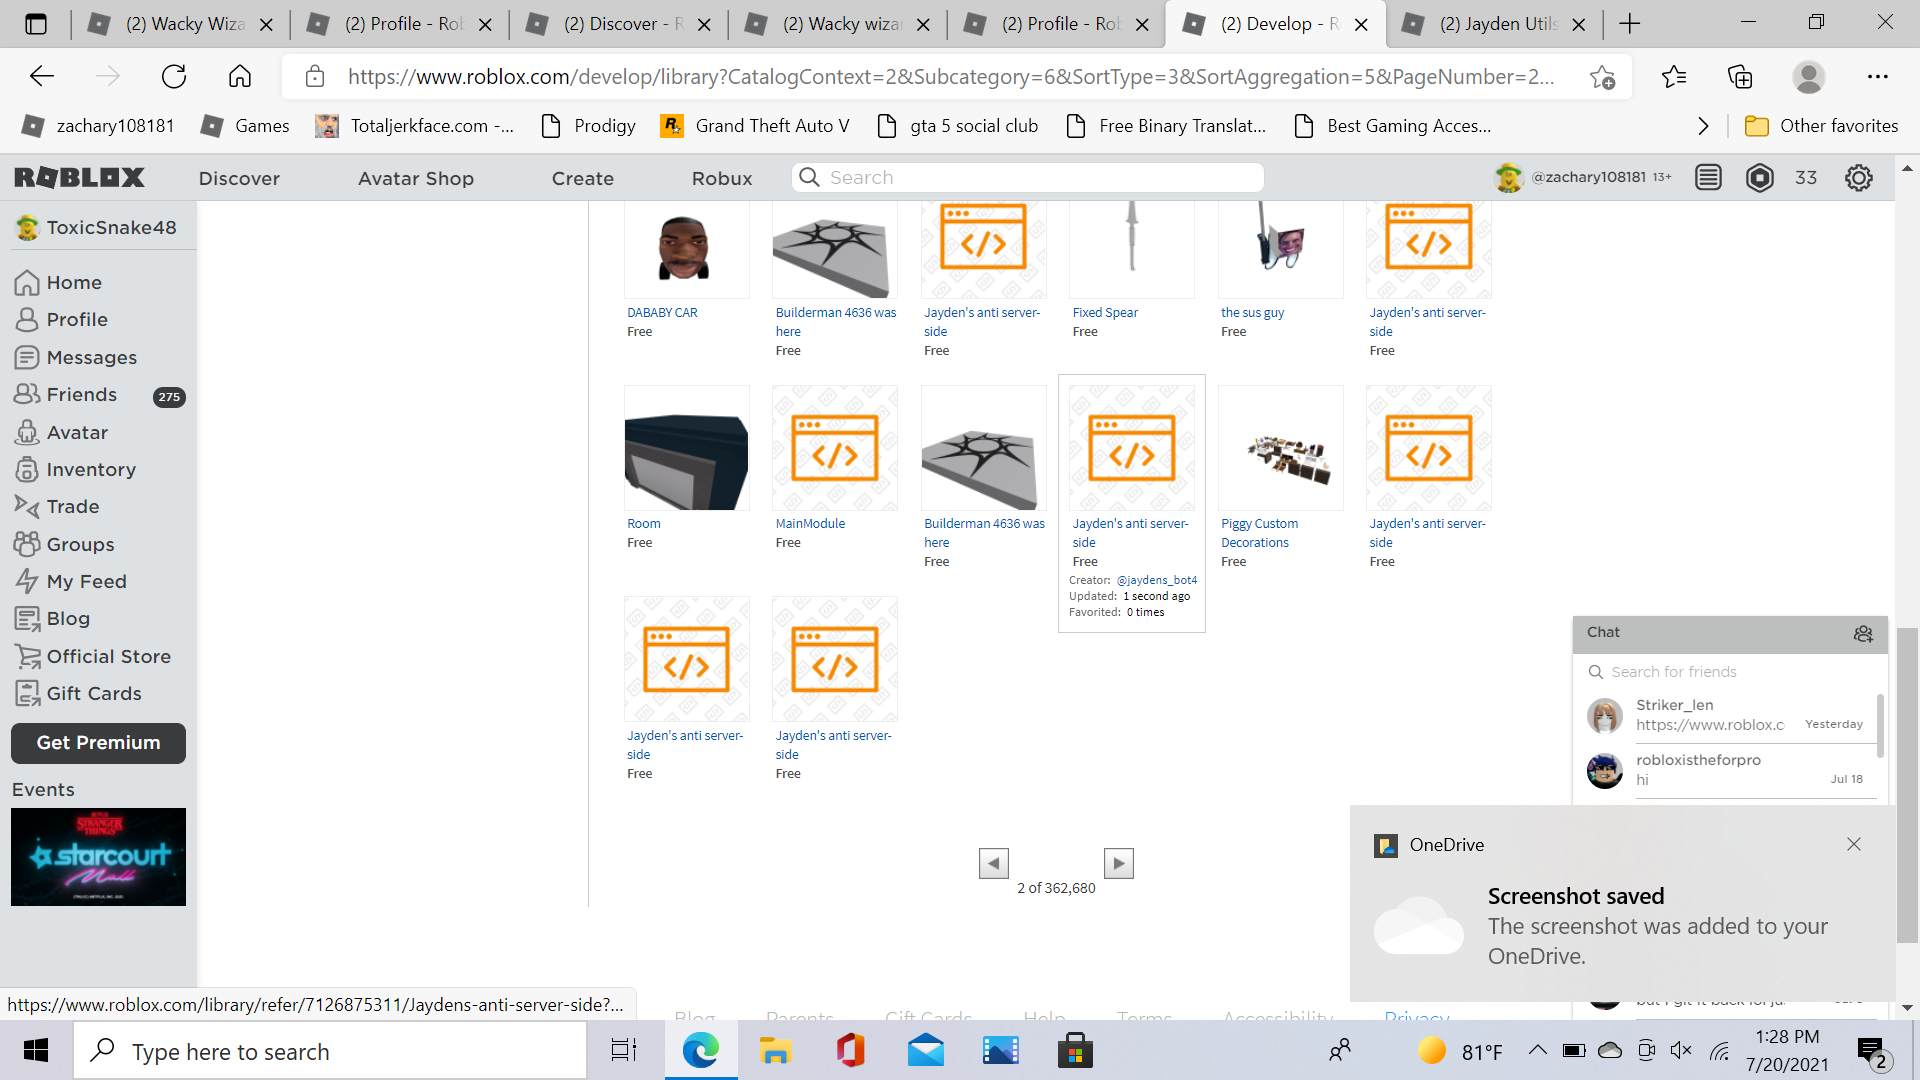This screenshot has height=1080, width=1920.
Task: Expand hidden favorites with the chevron
Action: point(1702,125)
